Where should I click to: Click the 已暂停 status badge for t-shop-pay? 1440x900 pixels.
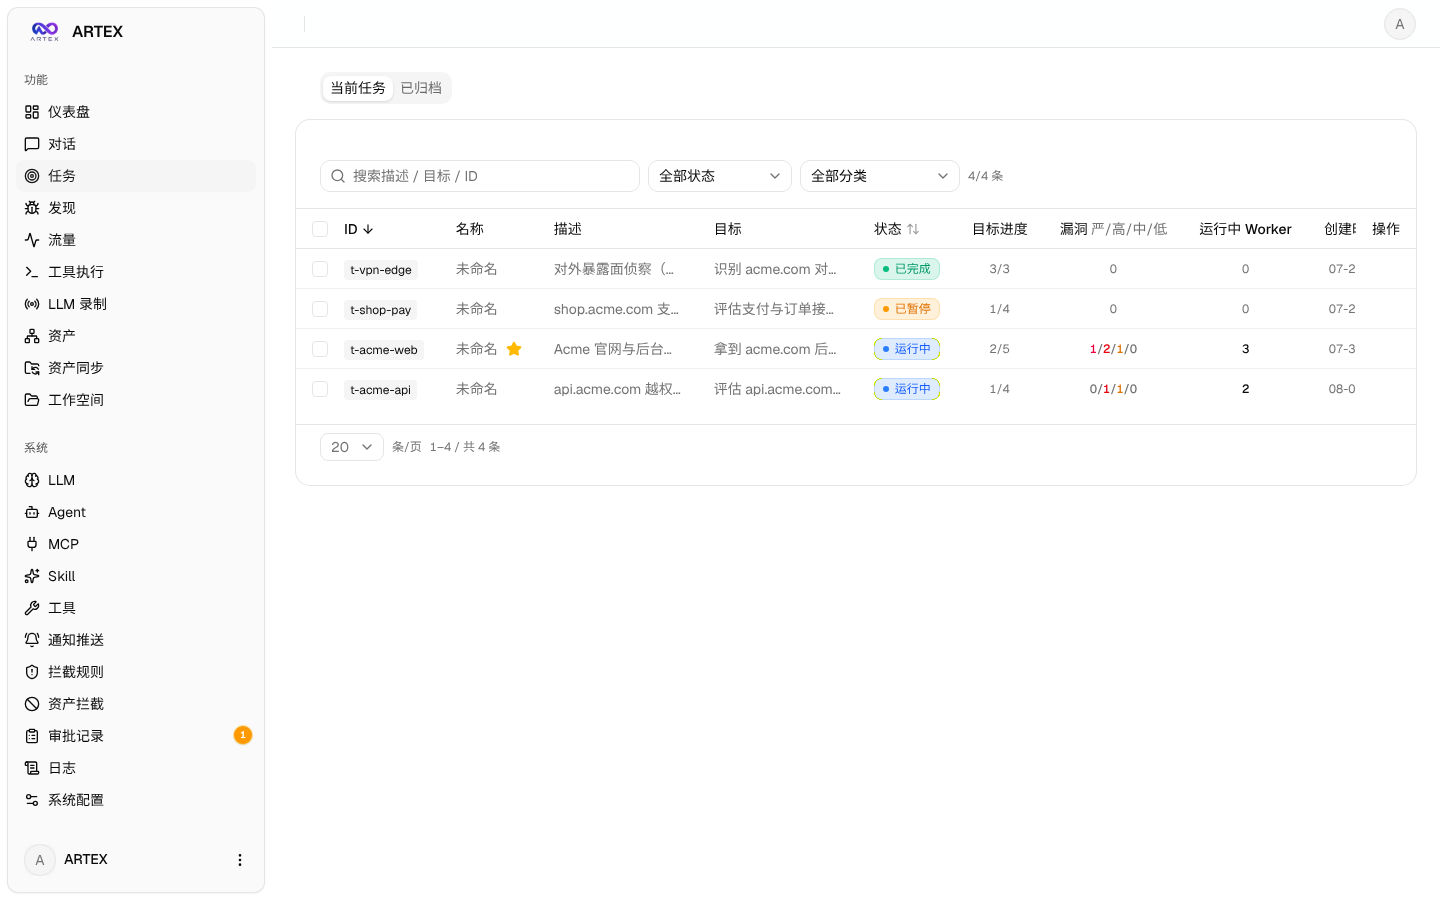point(907,309)
